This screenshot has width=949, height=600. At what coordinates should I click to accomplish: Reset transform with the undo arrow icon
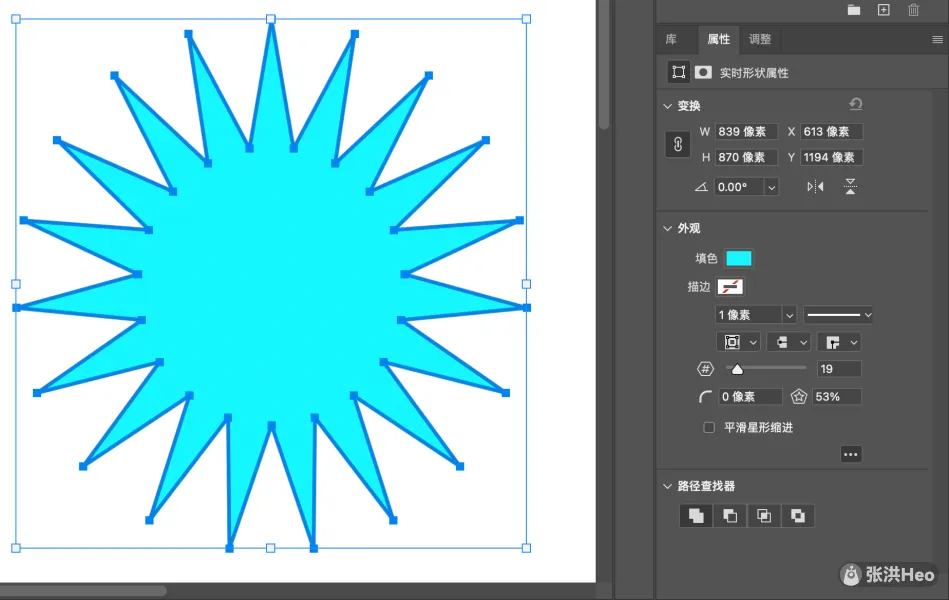pos(855,104)
